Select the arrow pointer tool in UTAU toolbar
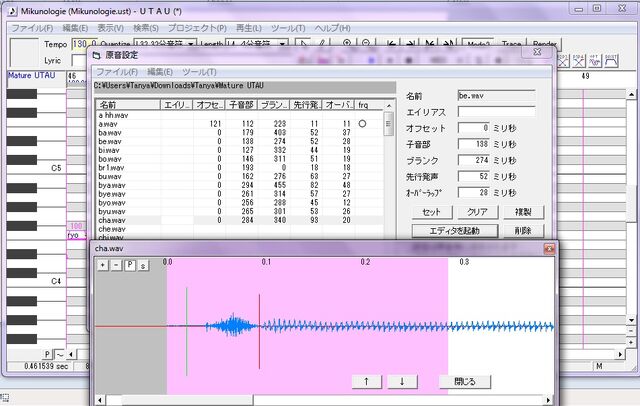 pyautogui.click(x=302, y=43)
